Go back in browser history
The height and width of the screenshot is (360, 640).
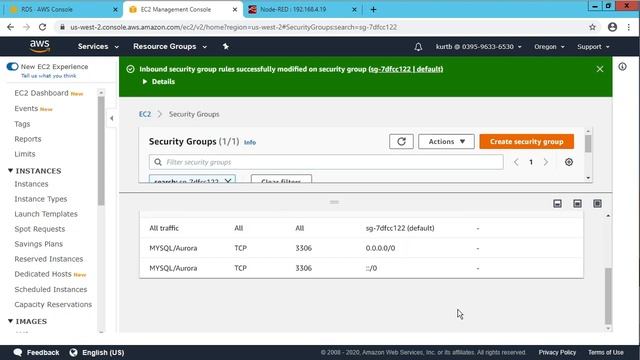coord(11,27)
